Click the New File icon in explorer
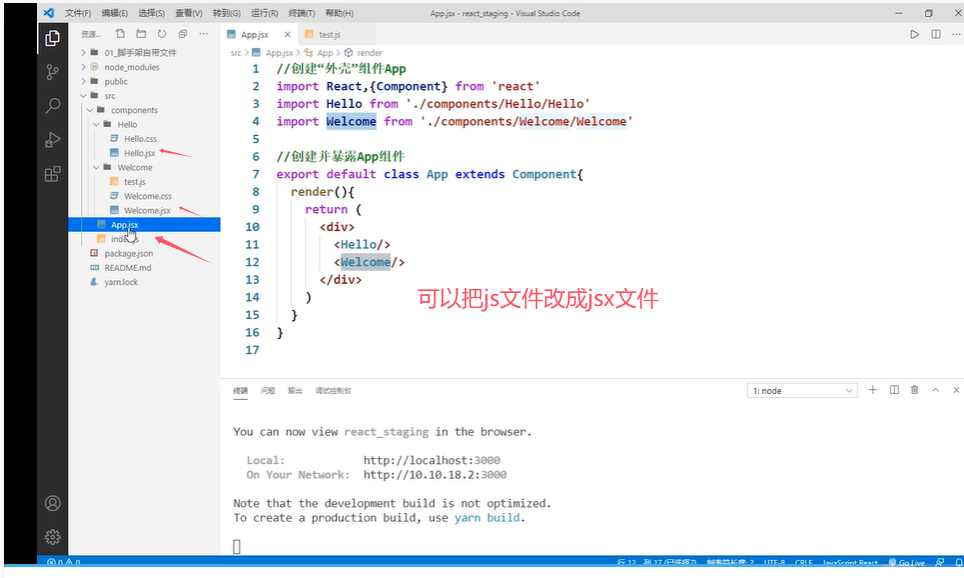 120,34
